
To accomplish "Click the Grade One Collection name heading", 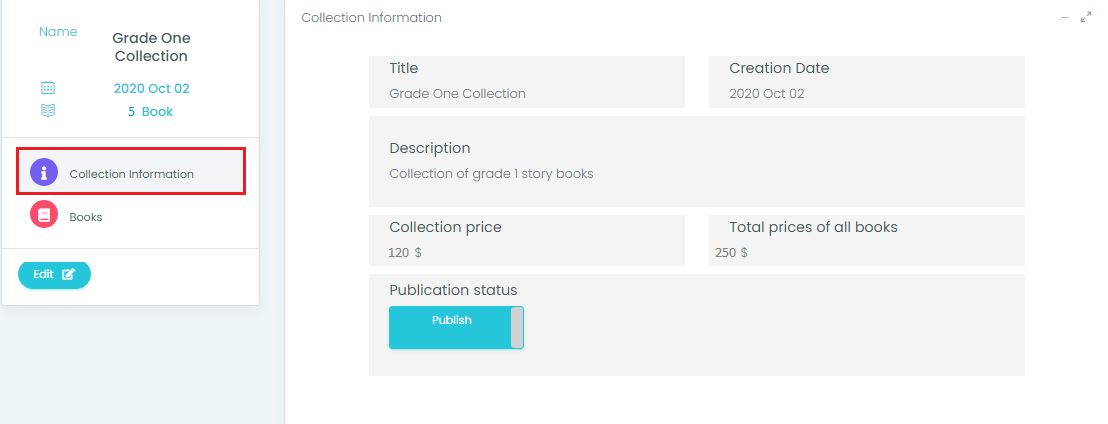I will 151,47.
